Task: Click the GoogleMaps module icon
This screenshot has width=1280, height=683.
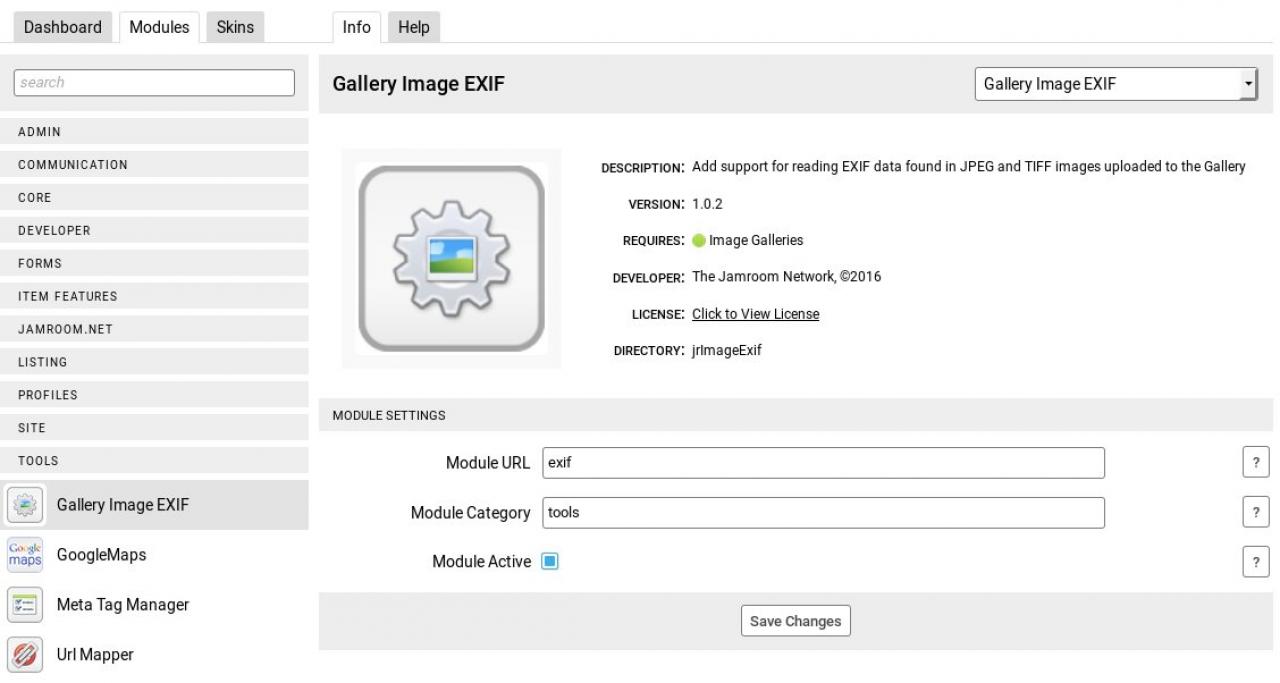Action: [25, 555]
